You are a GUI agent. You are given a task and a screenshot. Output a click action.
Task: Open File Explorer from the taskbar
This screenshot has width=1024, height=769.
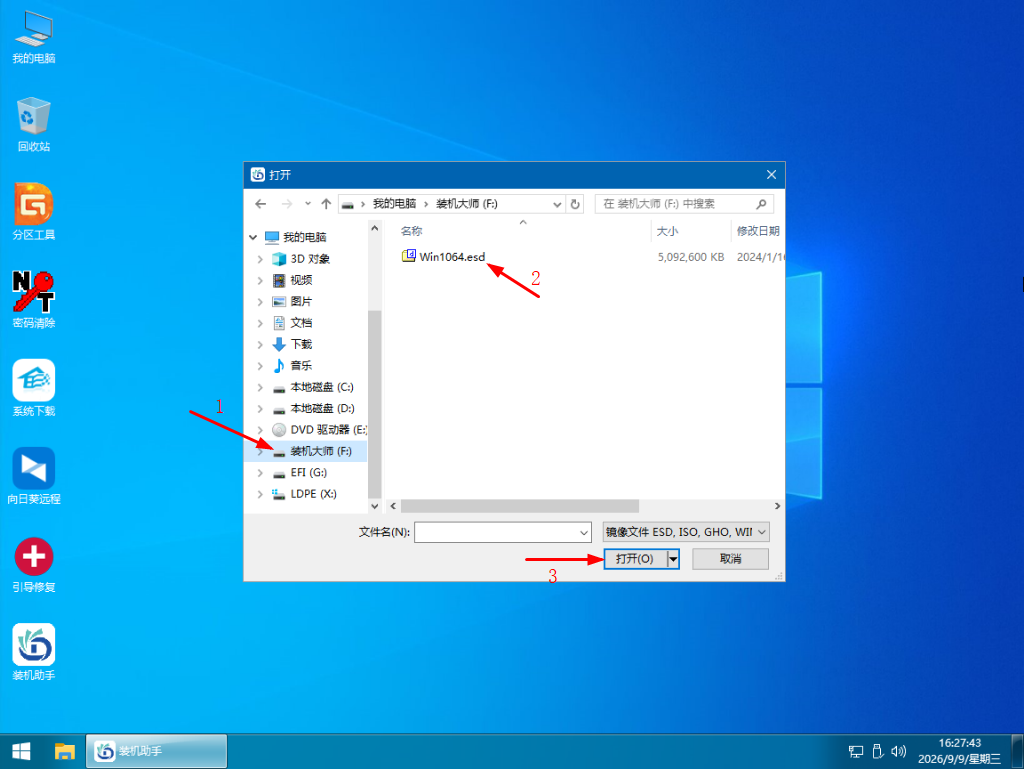point(64,751)
